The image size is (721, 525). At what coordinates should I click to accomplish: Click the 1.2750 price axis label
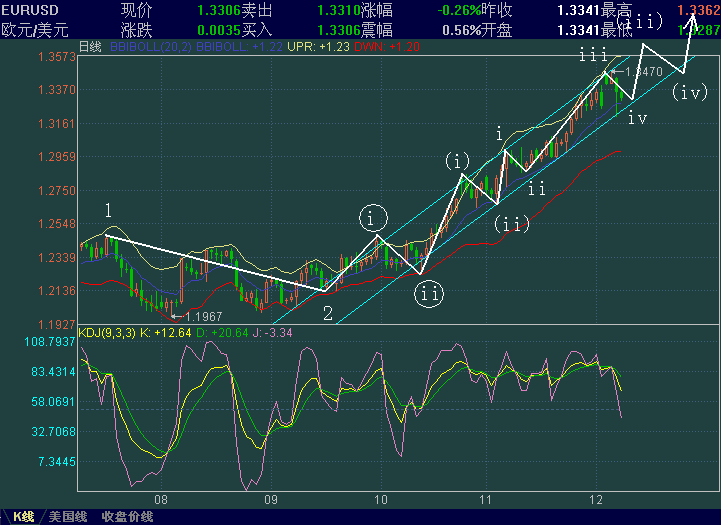click(57, 191)
